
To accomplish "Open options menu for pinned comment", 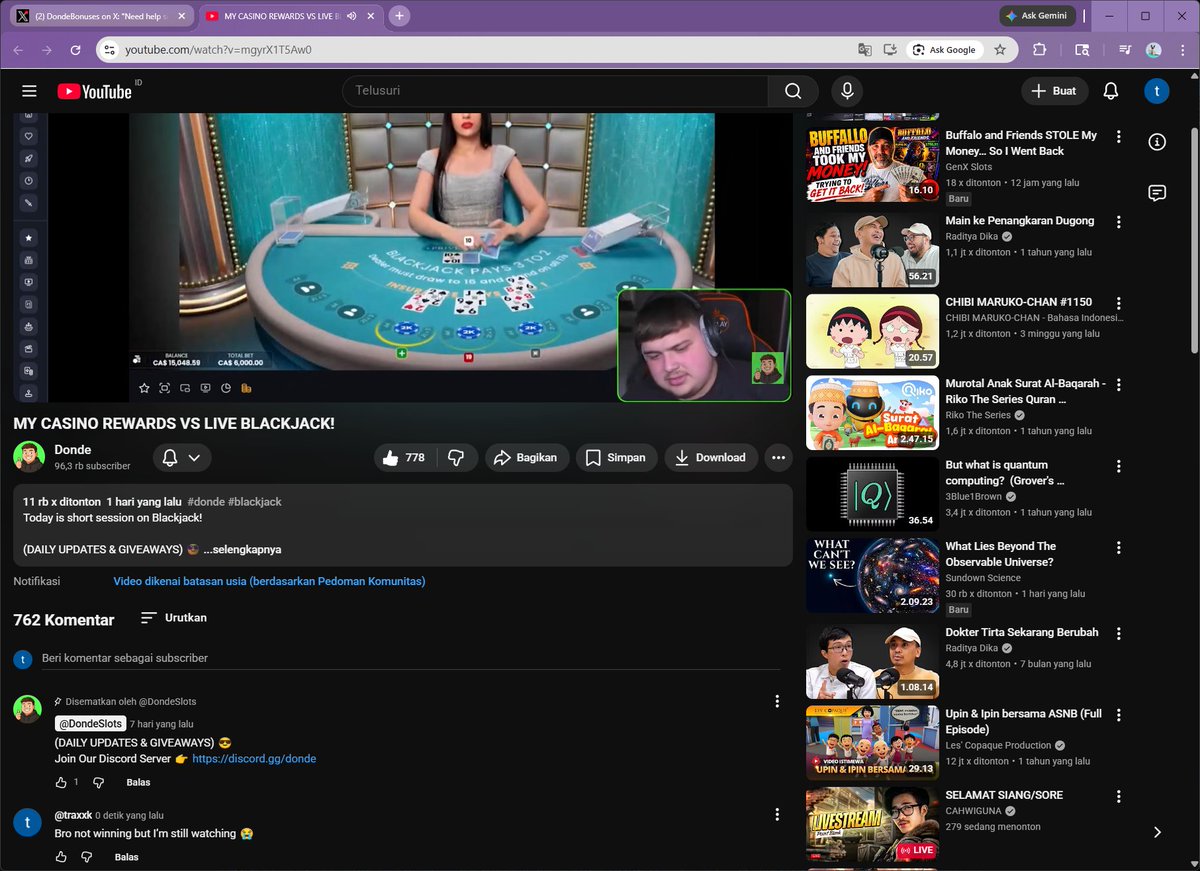I will click(x=777, y=702).
